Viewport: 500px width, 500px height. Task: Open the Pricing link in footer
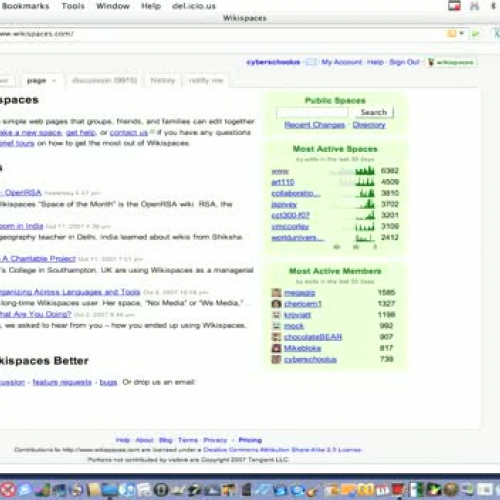click(x=250, y=440)
